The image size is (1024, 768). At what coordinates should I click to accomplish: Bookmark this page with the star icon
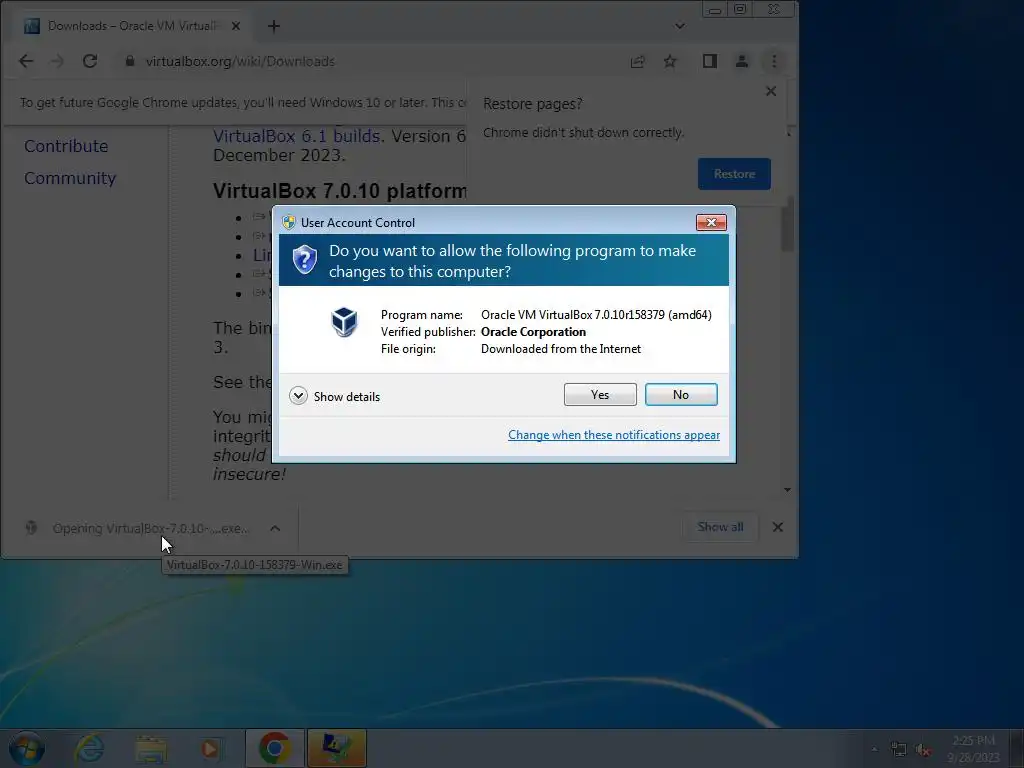(670, 61)
